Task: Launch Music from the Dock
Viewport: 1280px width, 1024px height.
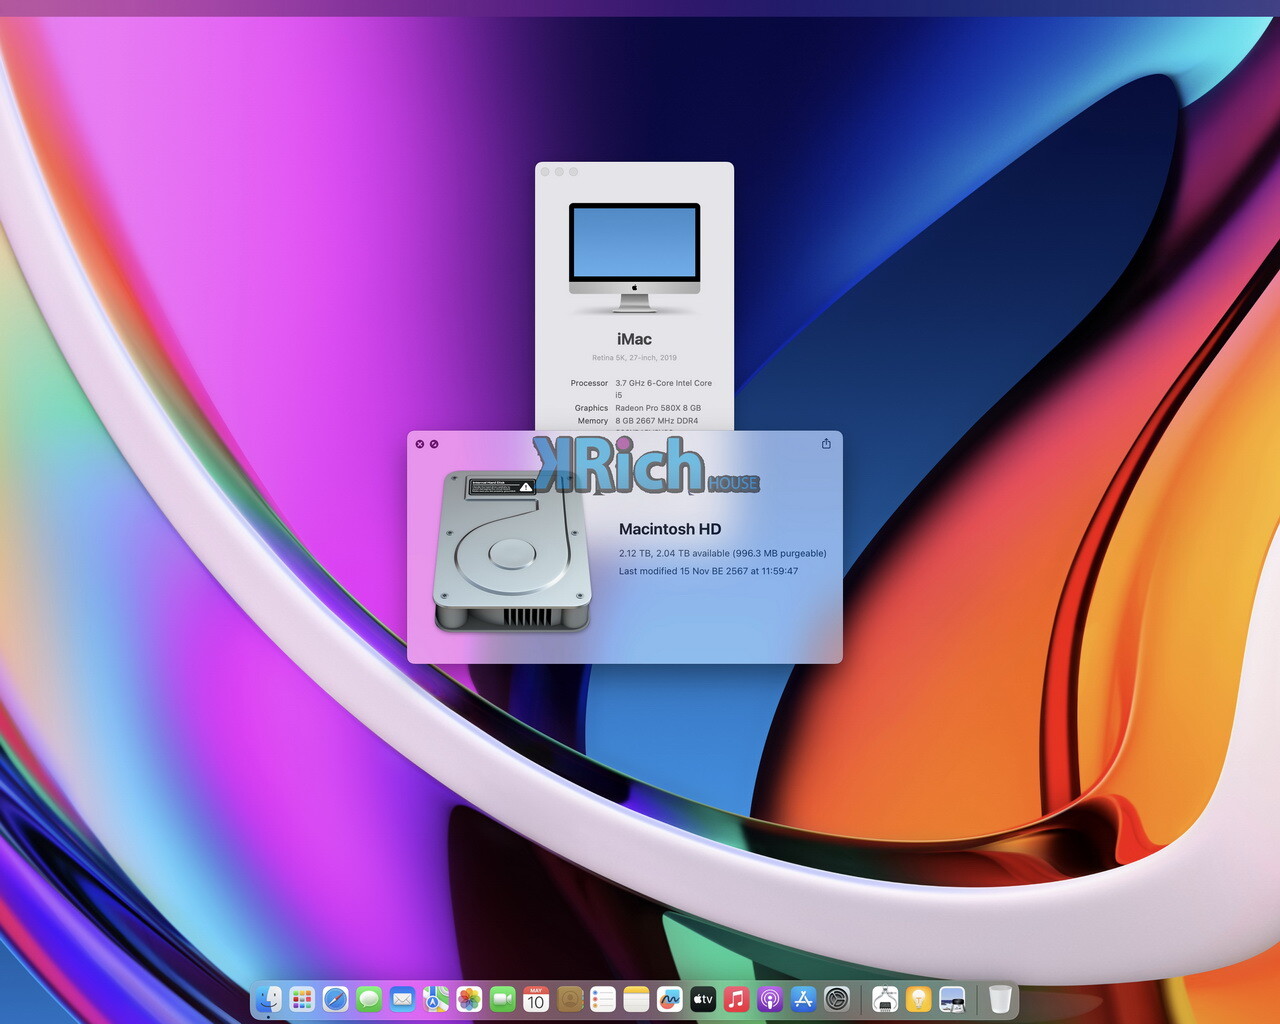Action: tap(737, 998)
